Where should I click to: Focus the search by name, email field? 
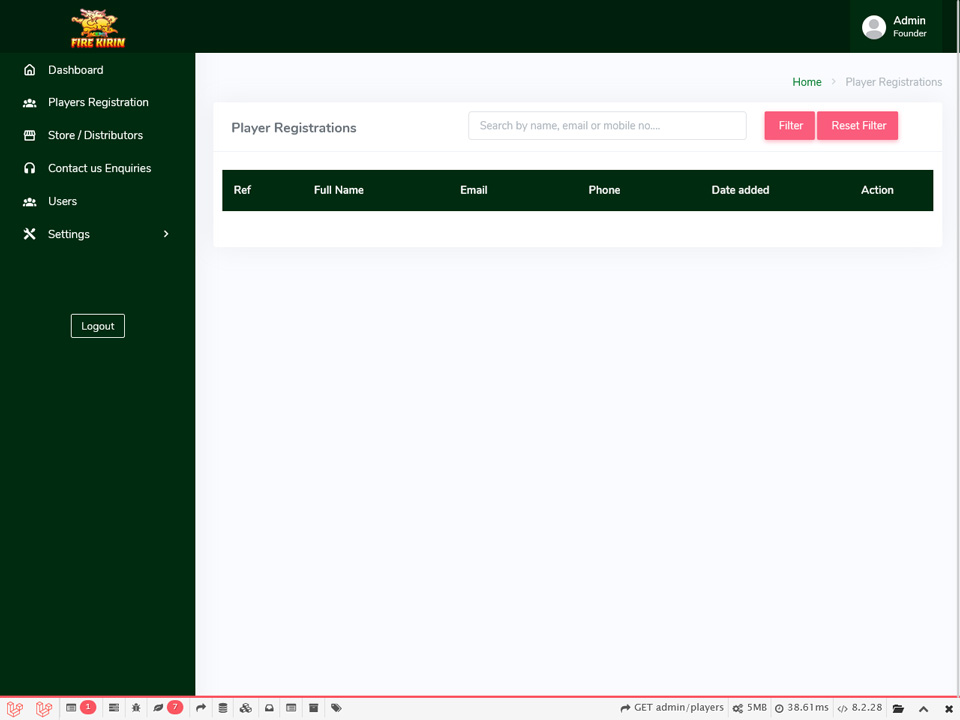point(607,126)
